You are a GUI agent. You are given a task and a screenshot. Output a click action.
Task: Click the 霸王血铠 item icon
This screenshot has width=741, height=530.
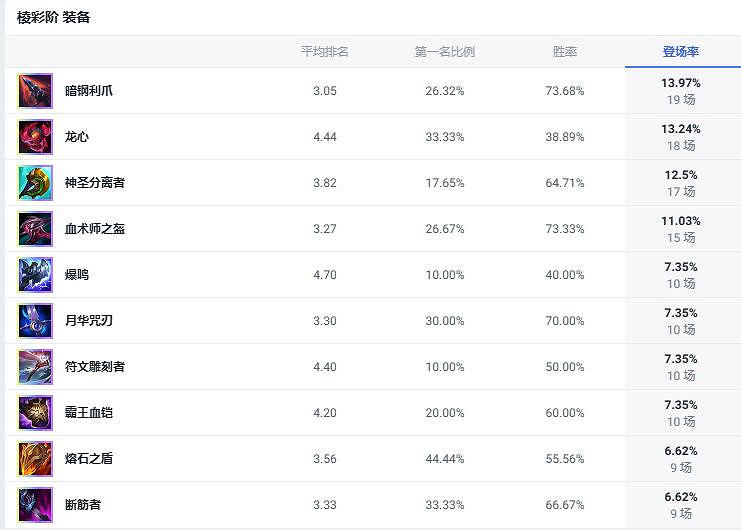coord(35,413)
